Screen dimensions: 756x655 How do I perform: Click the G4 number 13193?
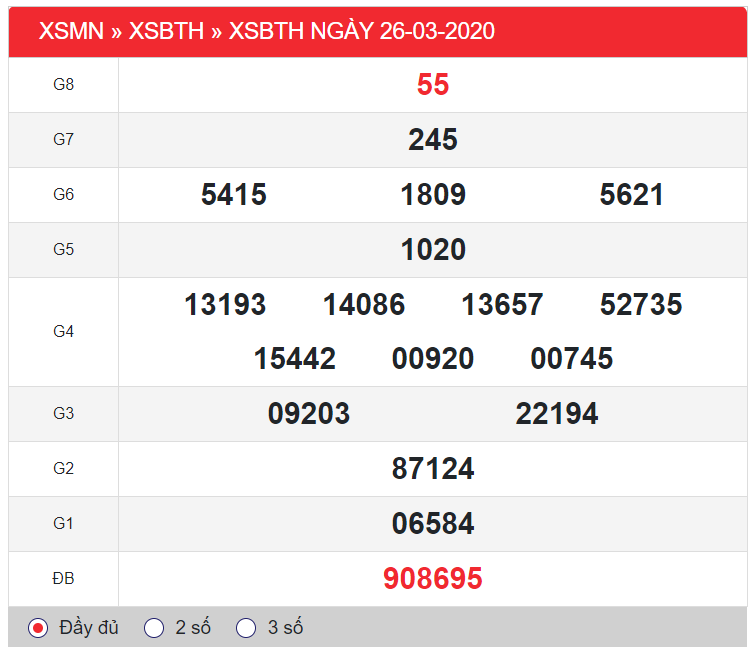pyautogui.click(x=225, y=305)
